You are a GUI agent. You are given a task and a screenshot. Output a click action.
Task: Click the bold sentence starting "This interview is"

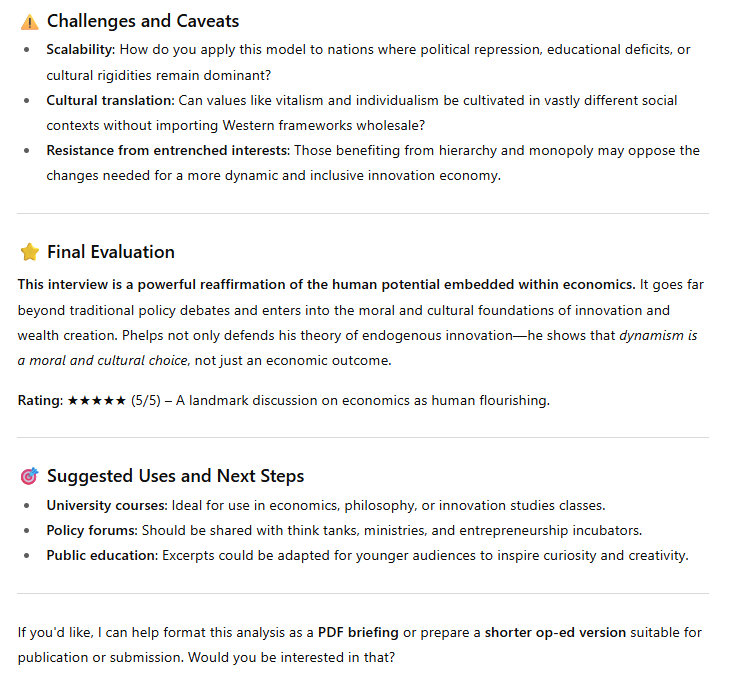click(x=326, y=284)
